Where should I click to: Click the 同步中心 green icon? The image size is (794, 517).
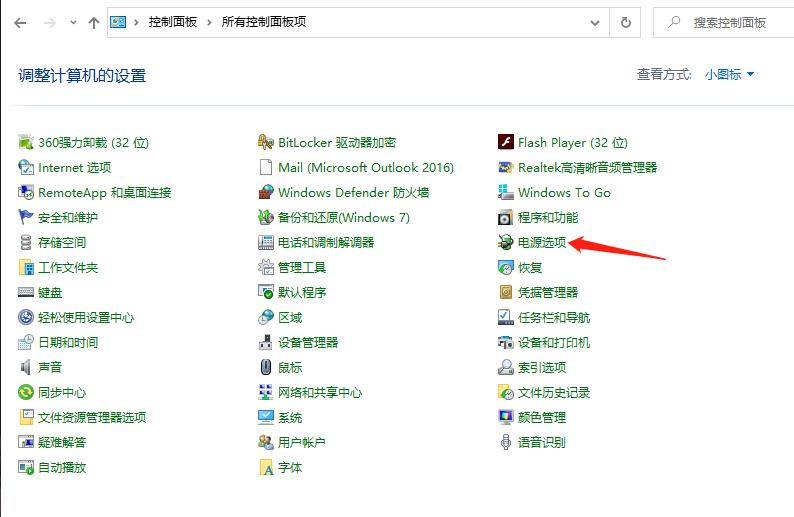point(25,392)
